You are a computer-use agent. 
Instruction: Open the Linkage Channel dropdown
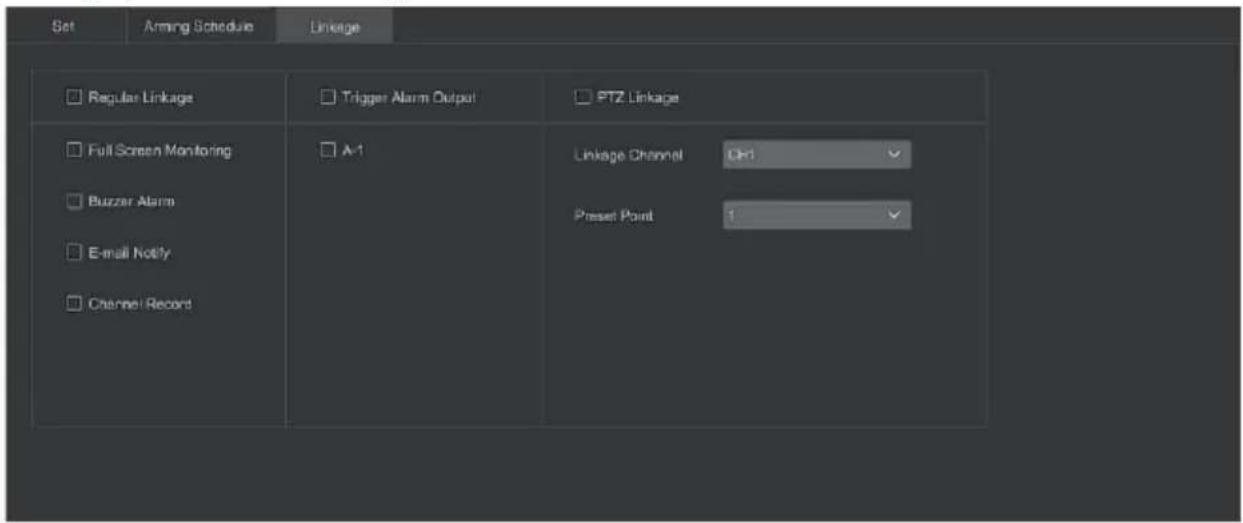pyautogui.click(x=816, y=155)
